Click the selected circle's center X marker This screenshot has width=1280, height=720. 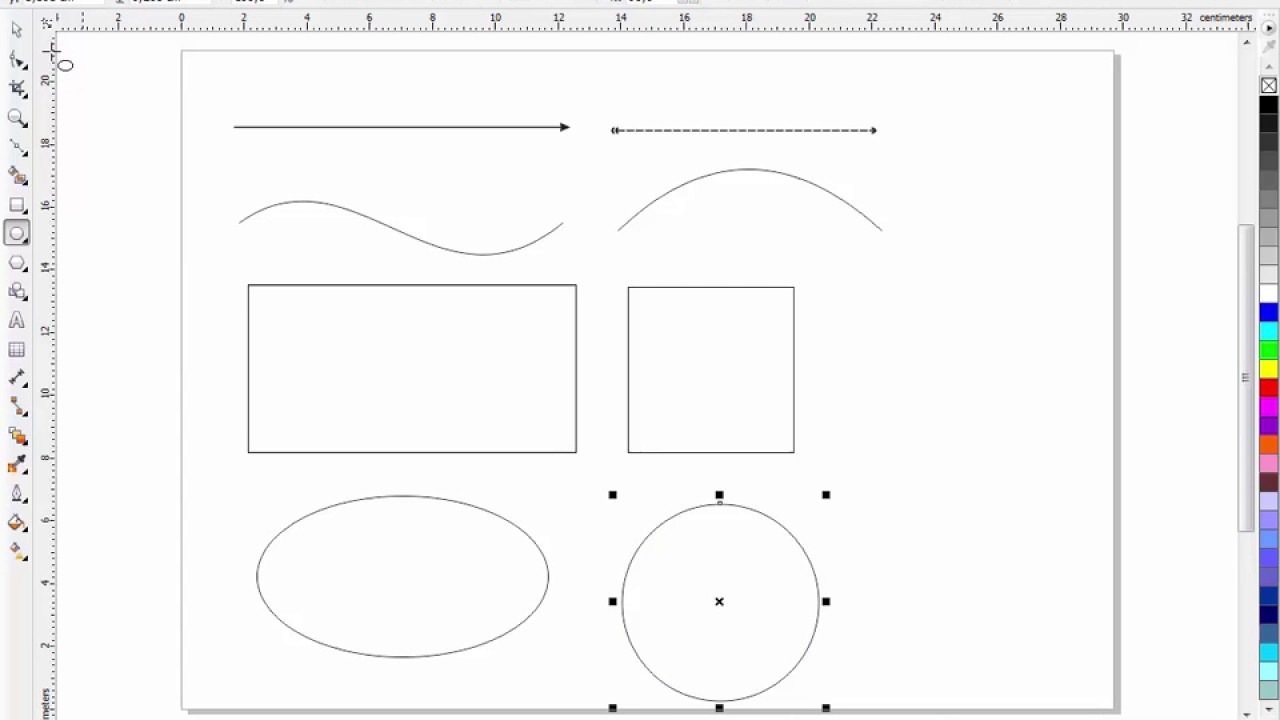point(719,602)
